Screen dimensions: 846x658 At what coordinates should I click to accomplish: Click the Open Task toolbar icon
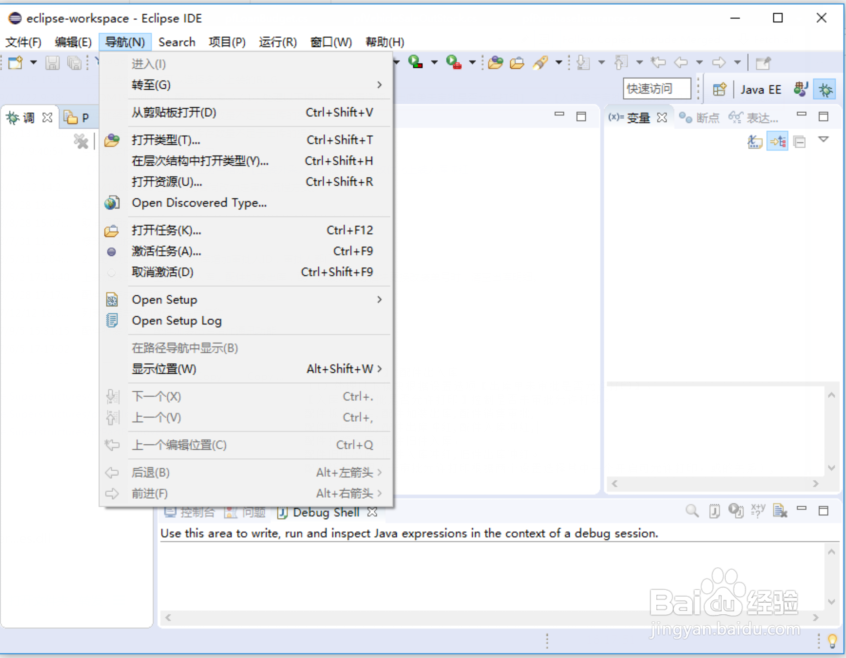(x=517, y=63)
